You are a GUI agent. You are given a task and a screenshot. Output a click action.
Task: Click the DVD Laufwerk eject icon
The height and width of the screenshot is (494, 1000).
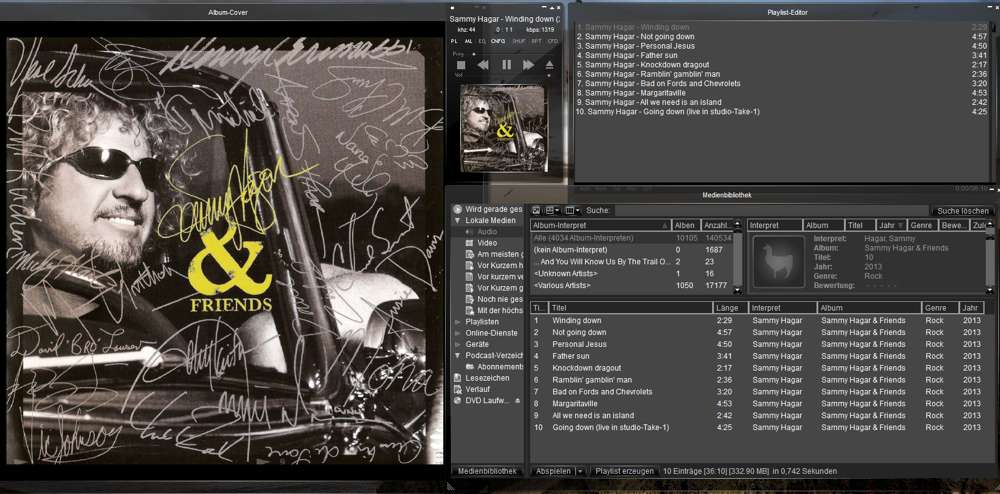coord(518,400)
